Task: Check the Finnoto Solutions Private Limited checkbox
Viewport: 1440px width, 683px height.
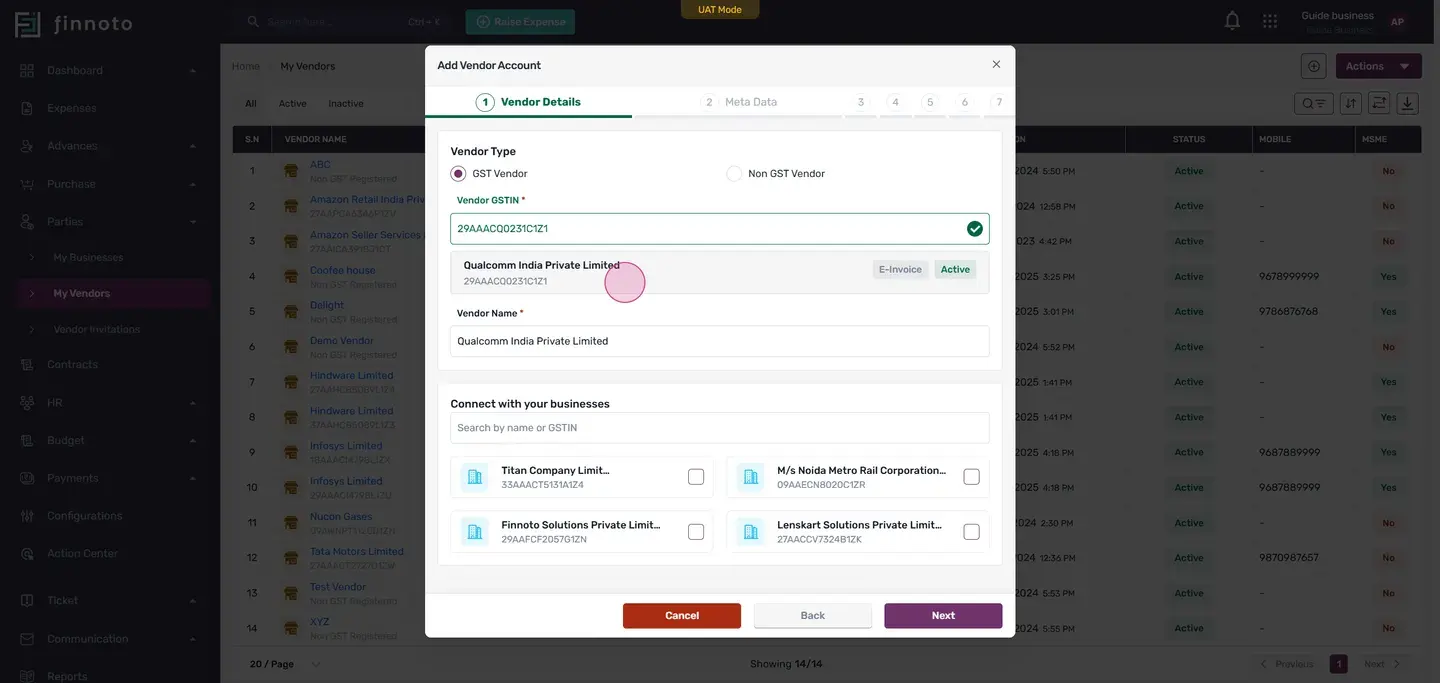Action: coord(696,532)
